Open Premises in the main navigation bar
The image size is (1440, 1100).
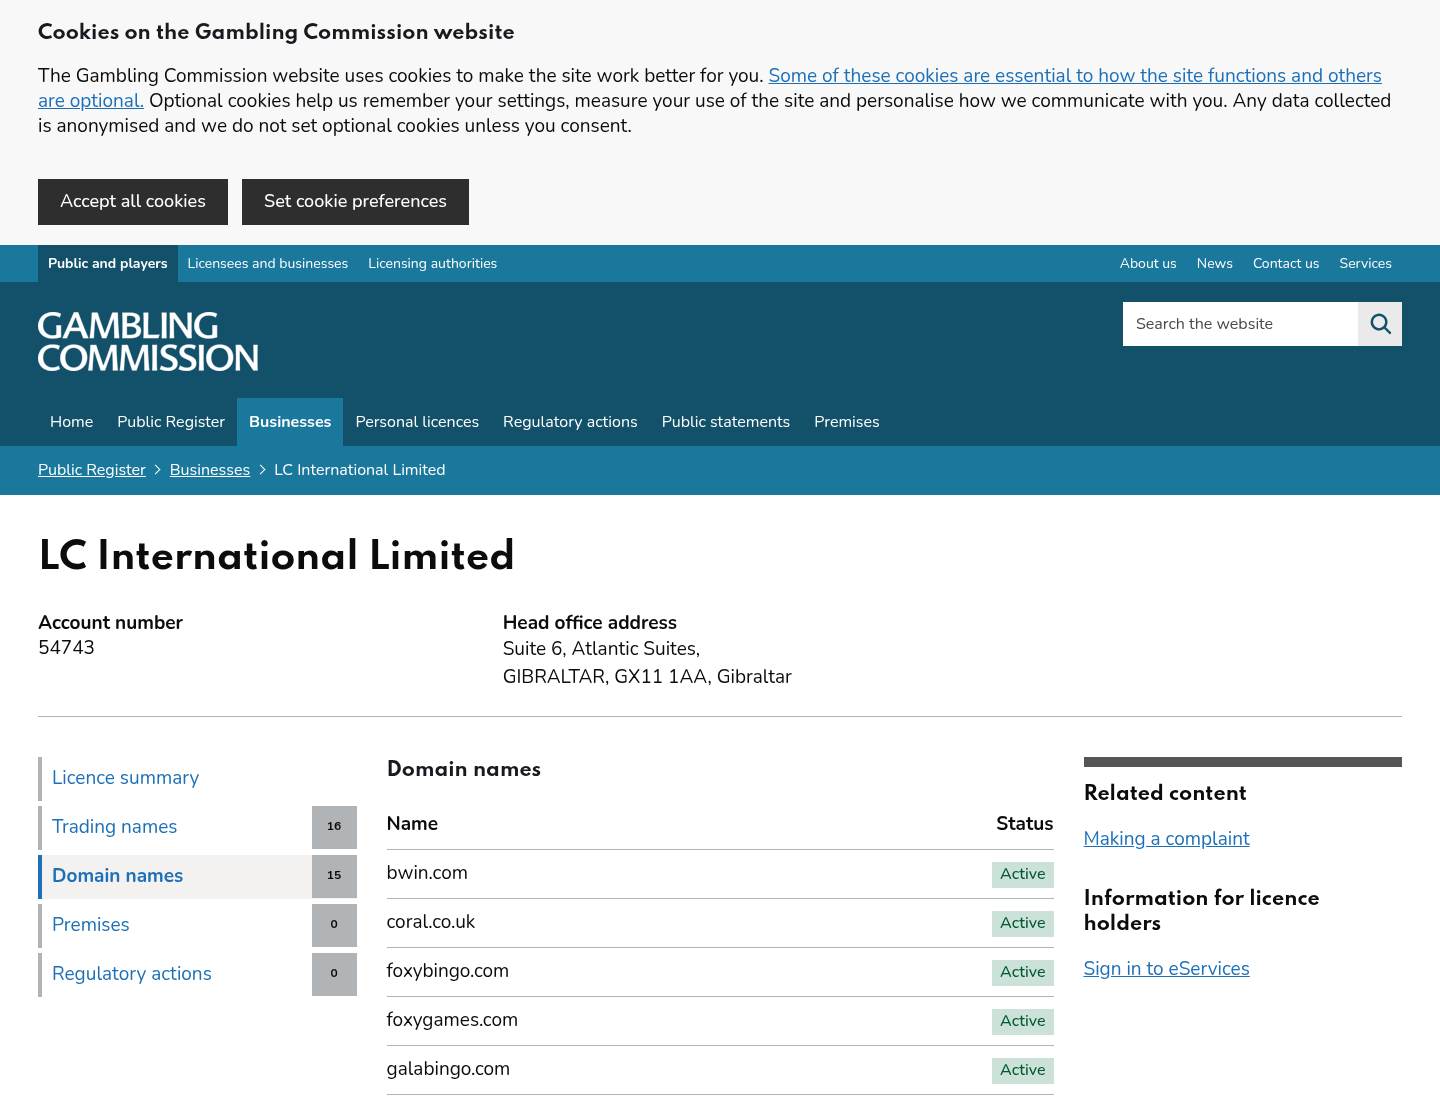(x=847, y=422)
